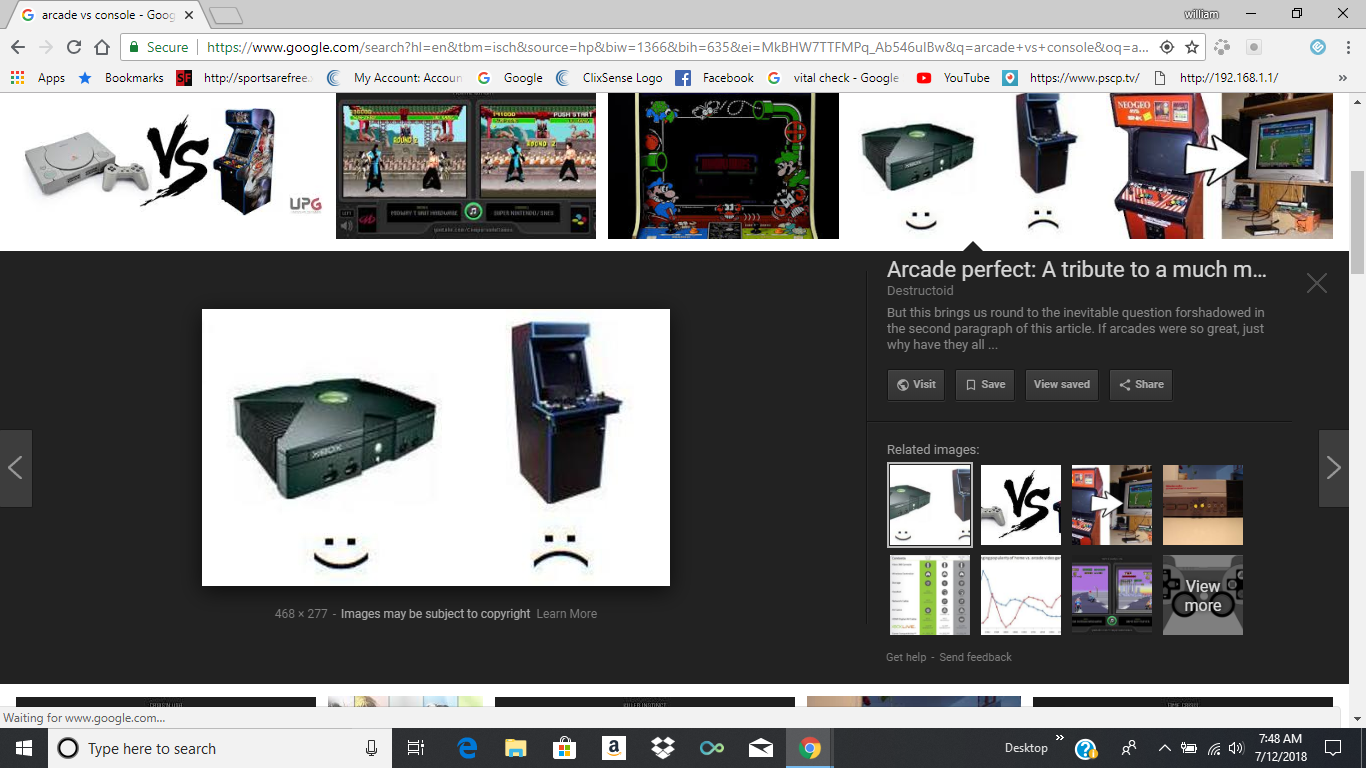Select the line graph related image
Image resolution: width=1366 pixels, height=768 pixels.
(1021, 595)
